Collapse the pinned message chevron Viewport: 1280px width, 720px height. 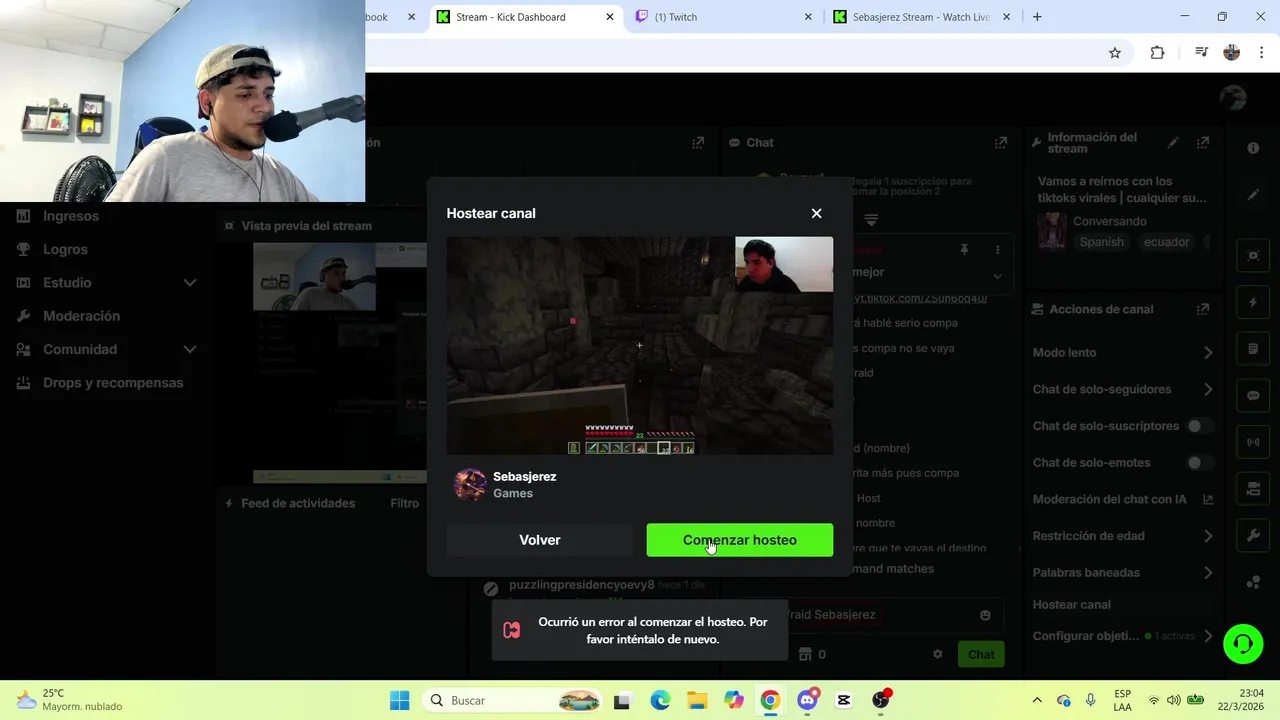tap(997, 276)
